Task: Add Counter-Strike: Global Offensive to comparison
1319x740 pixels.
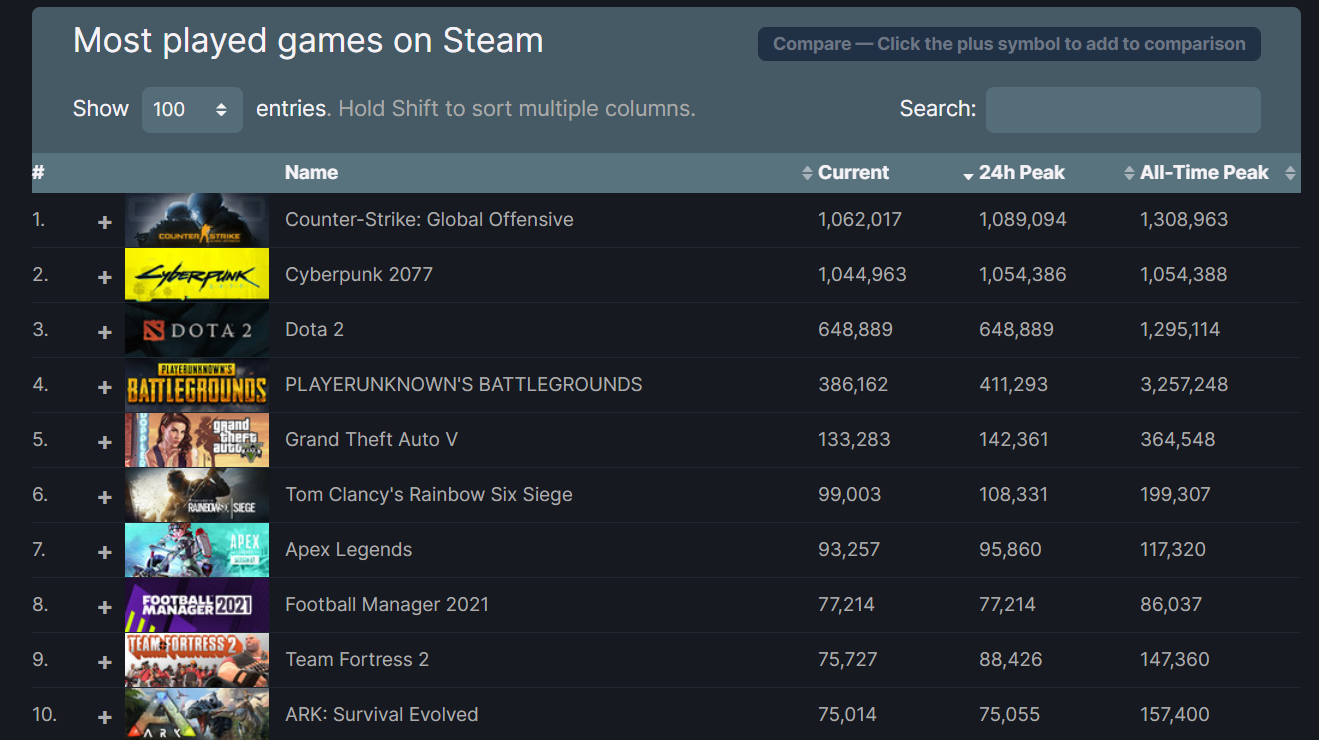Action: pos(104,222)
